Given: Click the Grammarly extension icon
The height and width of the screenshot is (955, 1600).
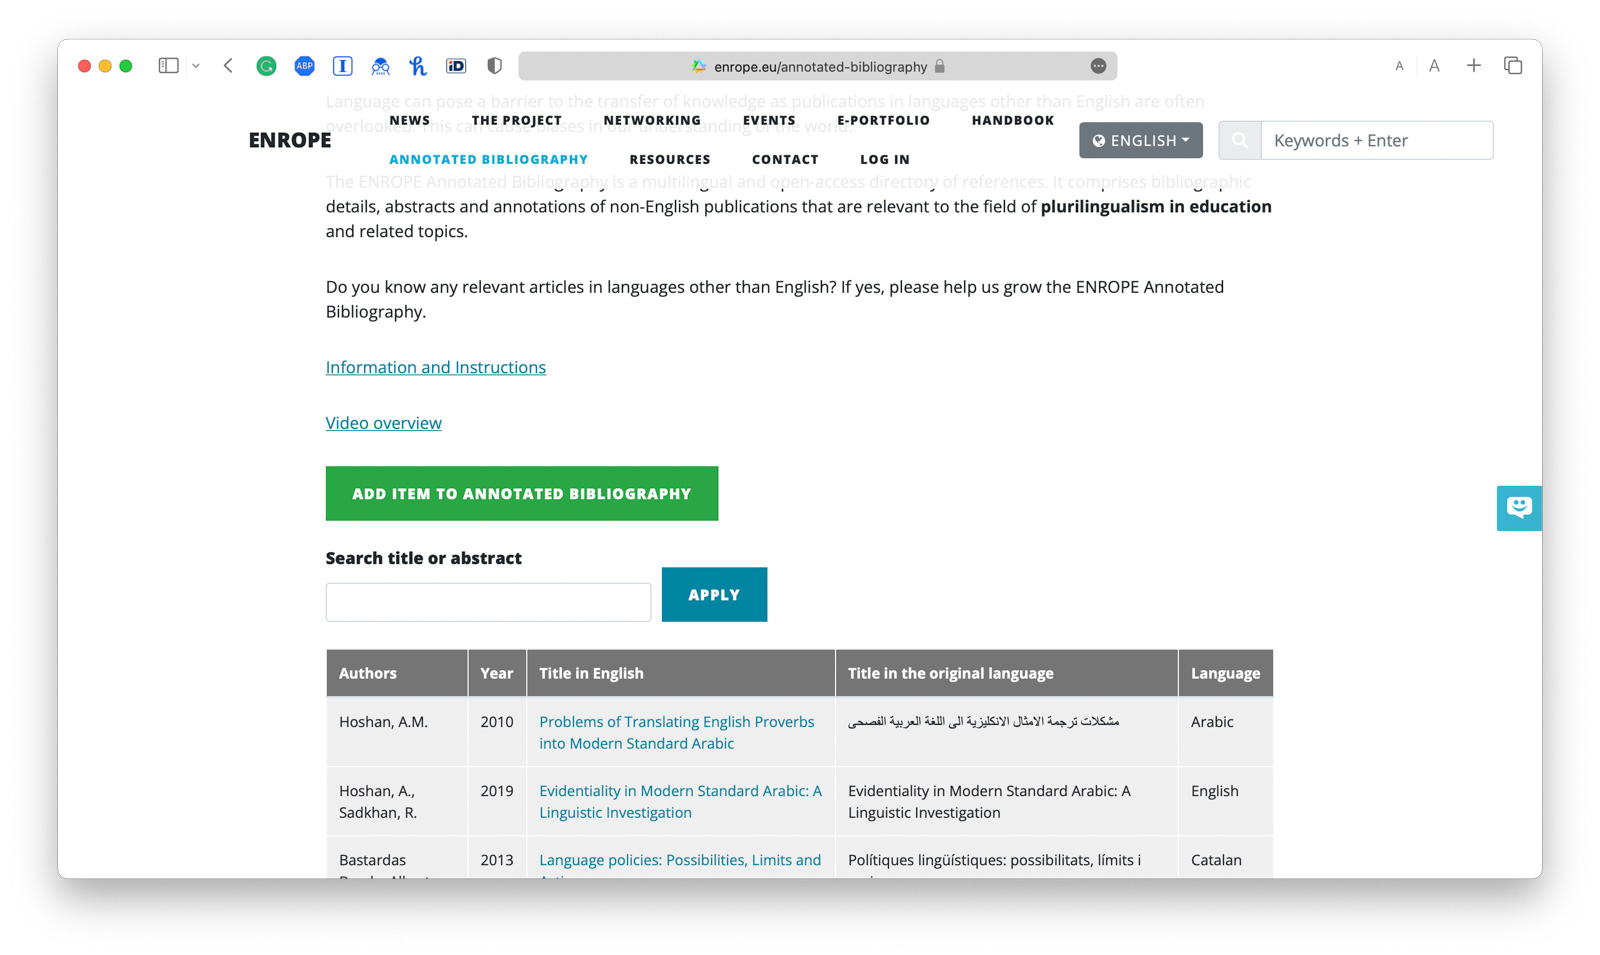Looking at the screenshot, I should click(266, 66).
